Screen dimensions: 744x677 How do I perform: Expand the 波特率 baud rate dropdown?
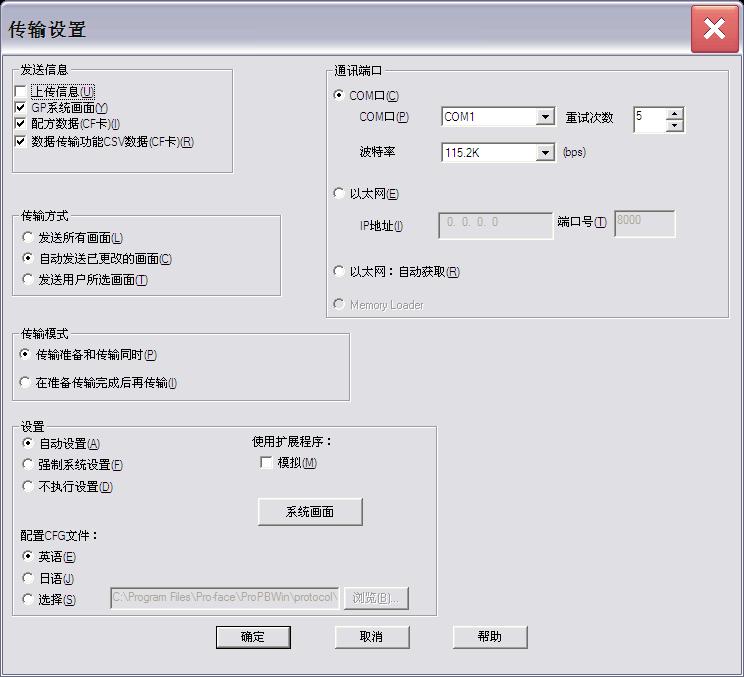point(545,153)
